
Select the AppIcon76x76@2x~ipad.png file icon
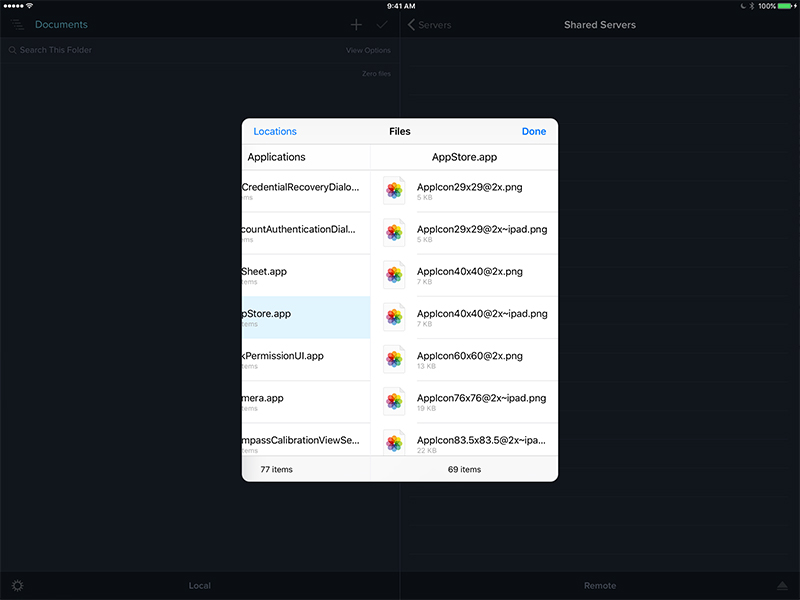click(394, 402)
